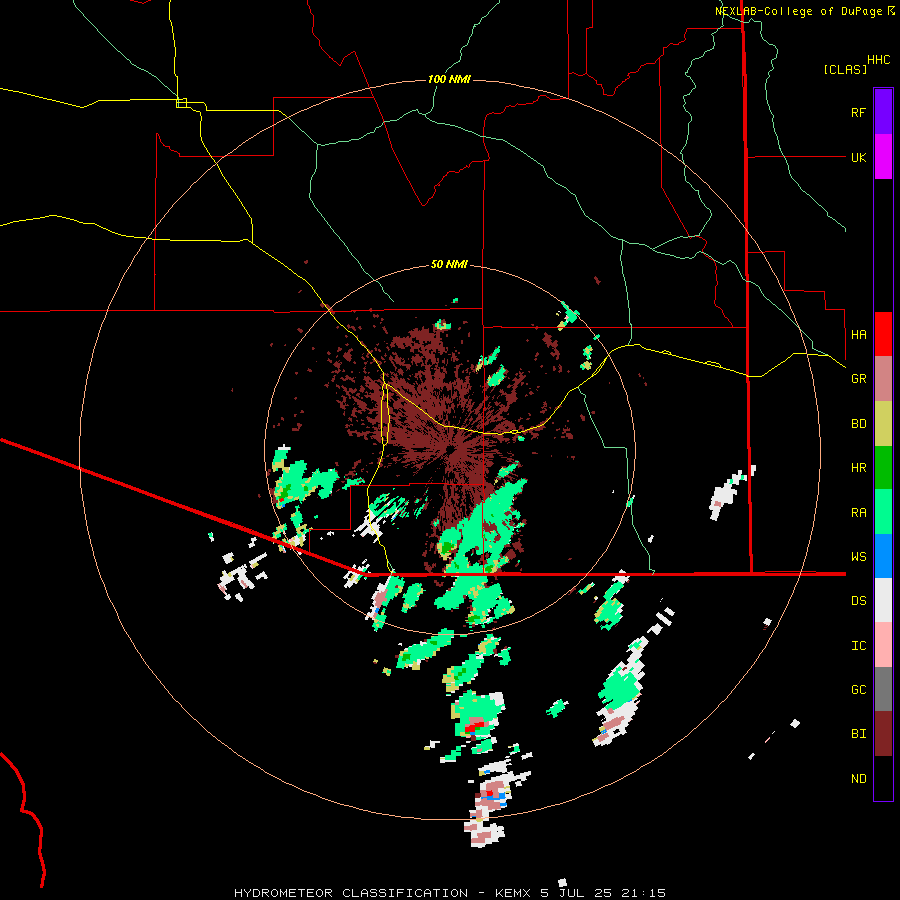Click the IC legend label
The height and width of the screenshot is (900, 900).
tap(858, 646)
